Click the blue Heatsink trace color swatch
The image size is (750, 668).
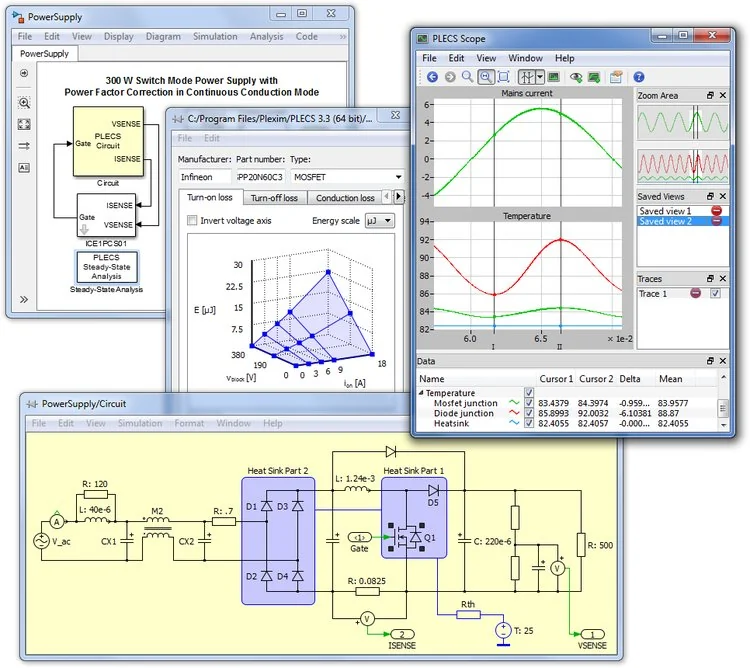click(514, 423)
